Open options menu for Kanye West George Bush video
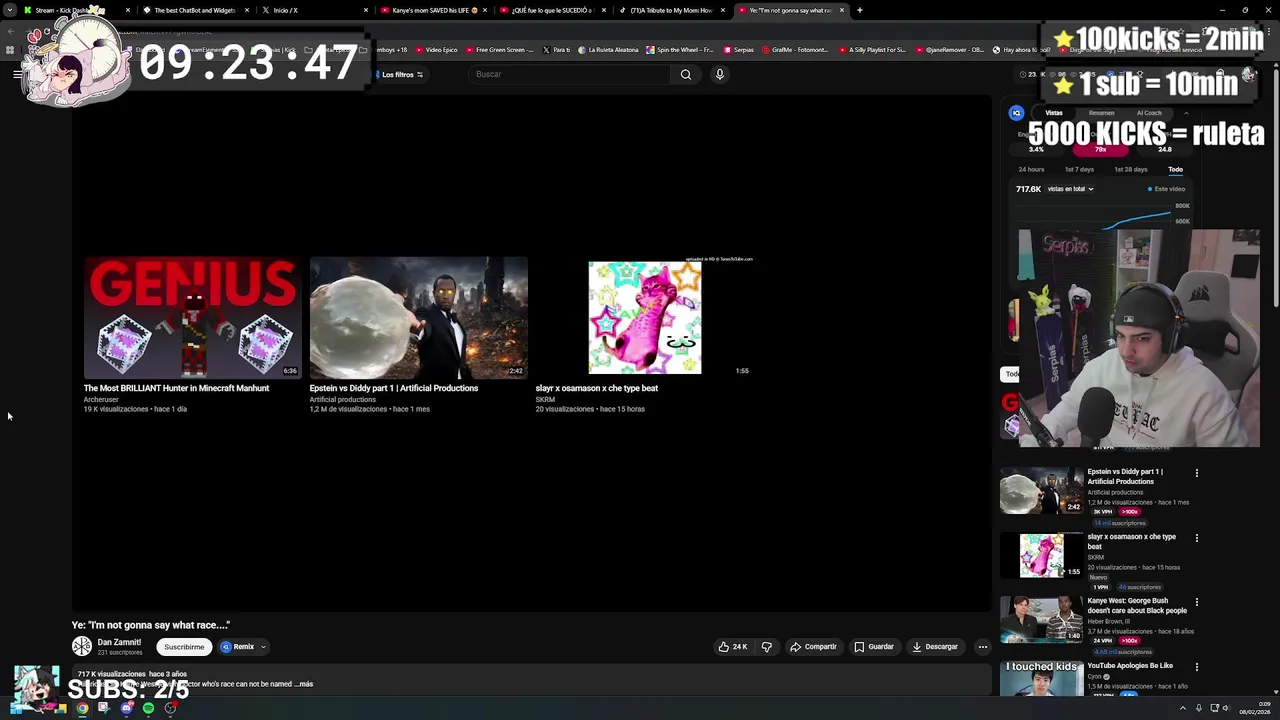Image resolution: width=1280 pixels, height=720 pixels. pos(1197,602)
